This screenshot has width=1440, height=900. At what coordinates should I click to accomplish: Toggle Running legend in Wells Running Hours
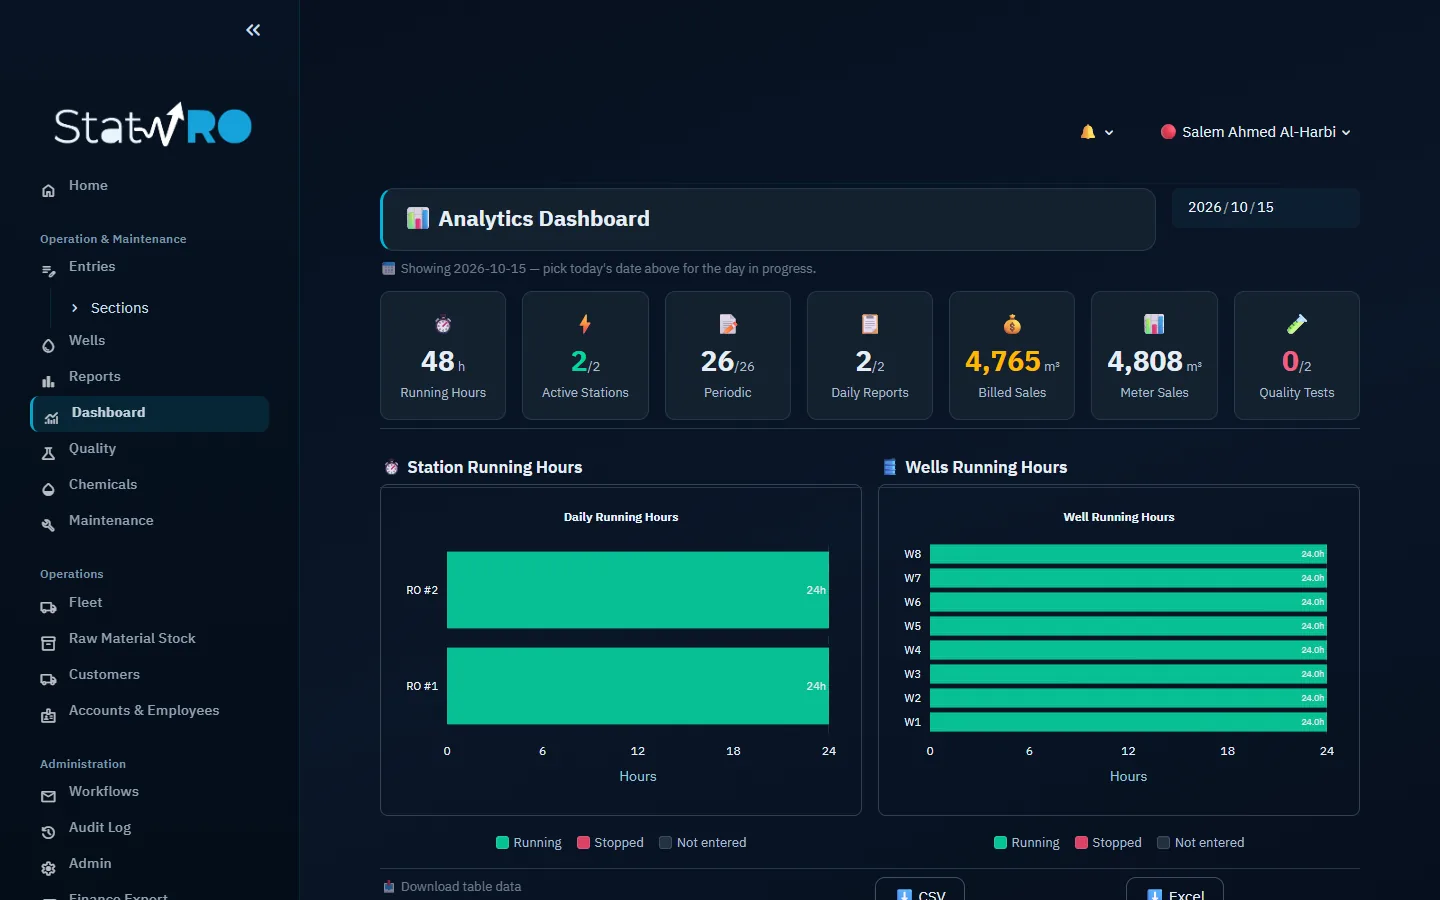(x=1027, y=843)
